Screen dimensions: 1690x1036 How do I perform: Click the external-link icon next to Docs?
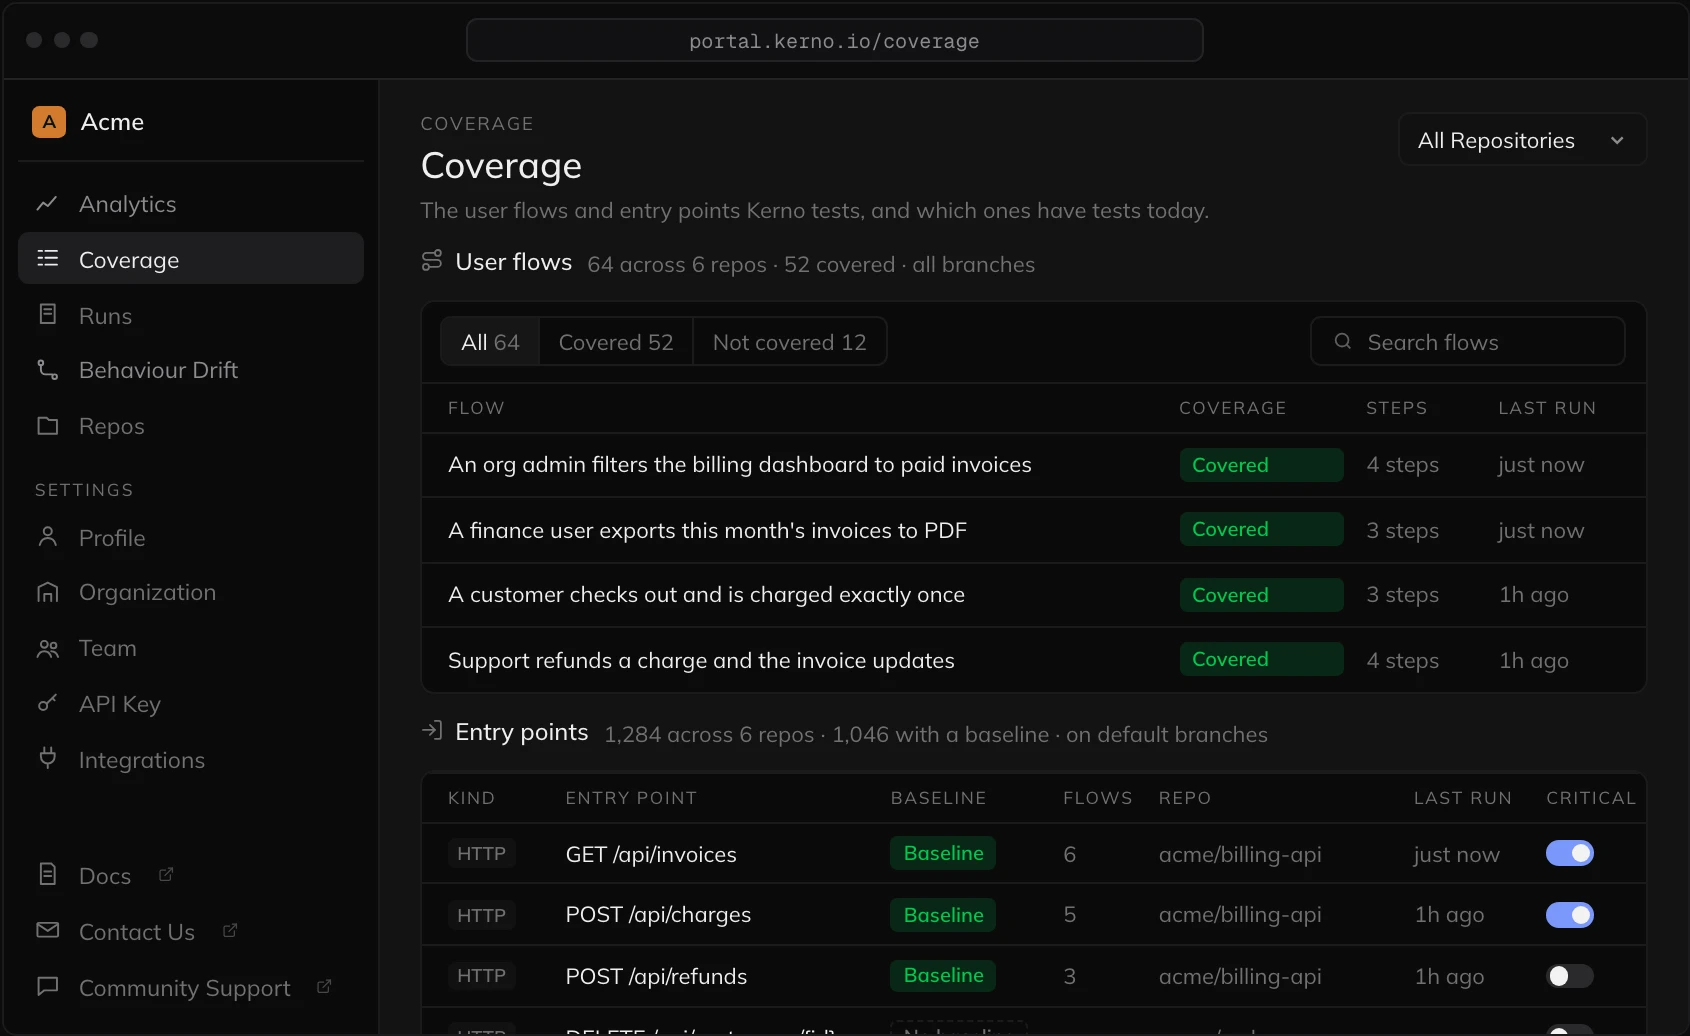[166, 874]
